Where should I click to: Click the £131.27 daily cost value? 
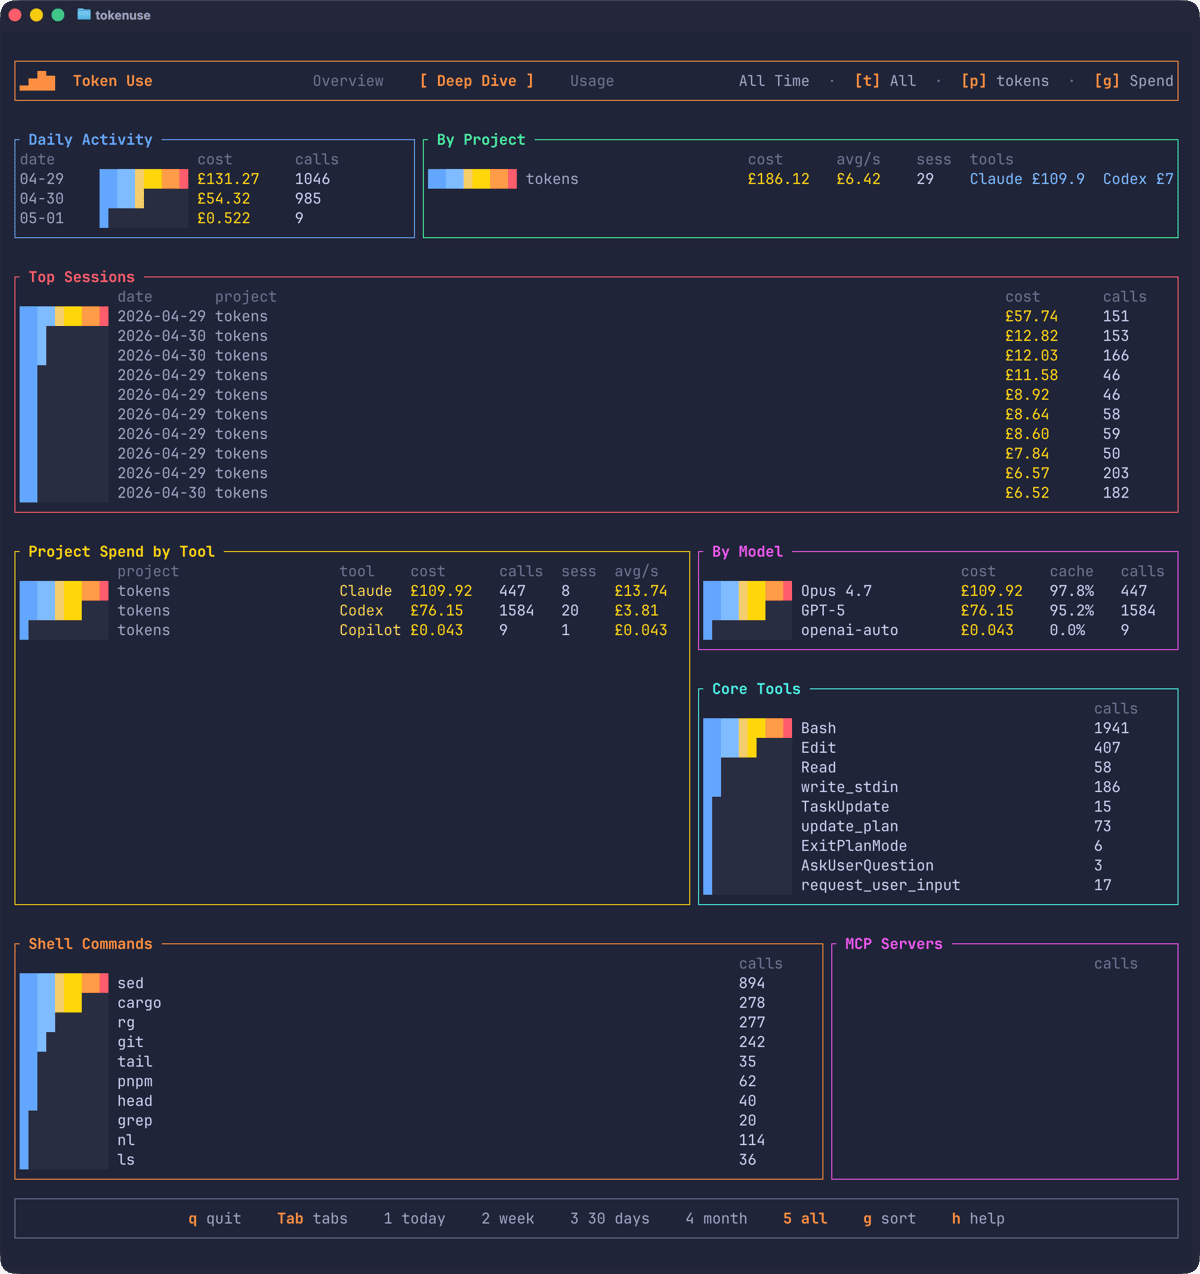click(x=228, y=179)
